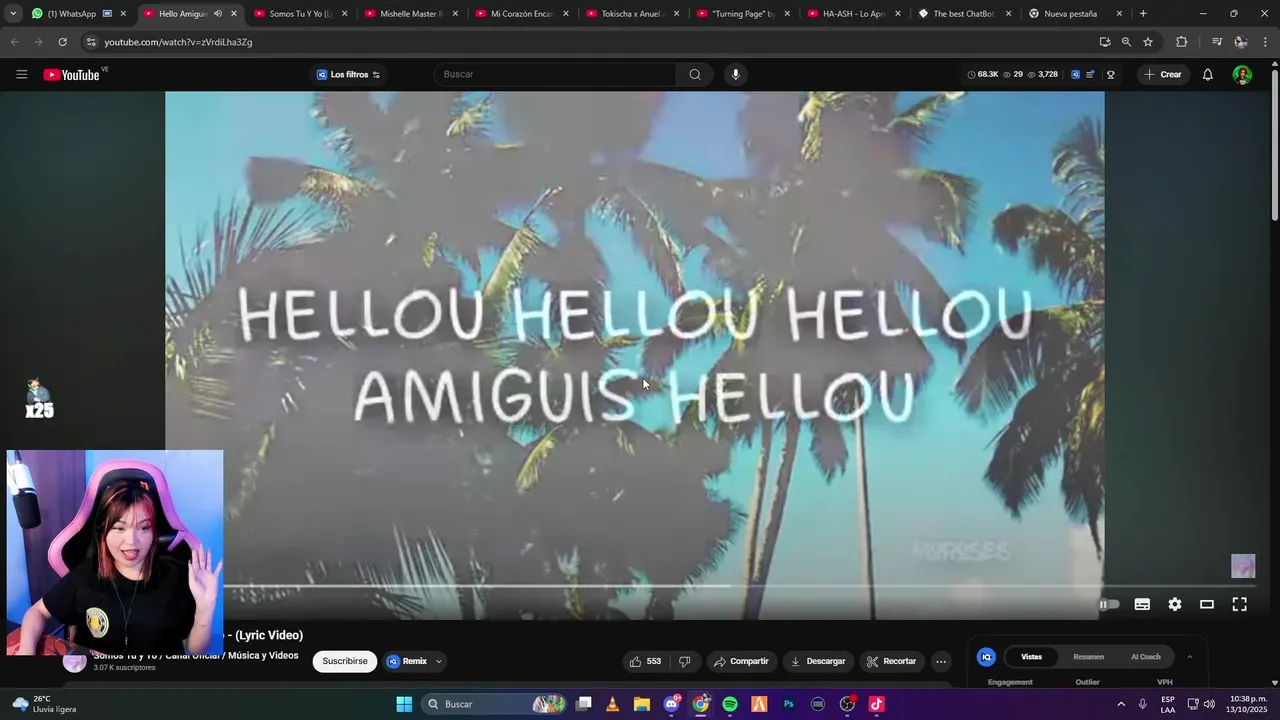
Task: Click the channel card thumbnail in player
Action: [1243, 566]
